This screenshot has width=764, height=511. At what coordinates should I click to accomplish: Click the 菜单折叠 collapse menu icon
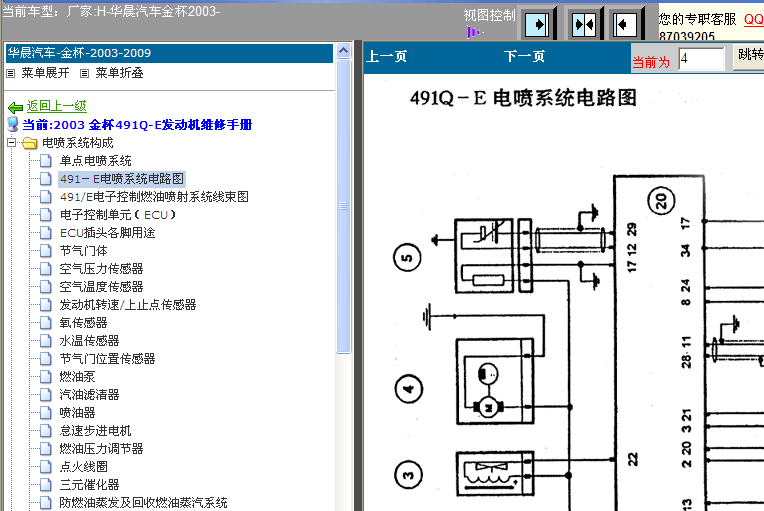pyautogui.click(x=84, y=74)
